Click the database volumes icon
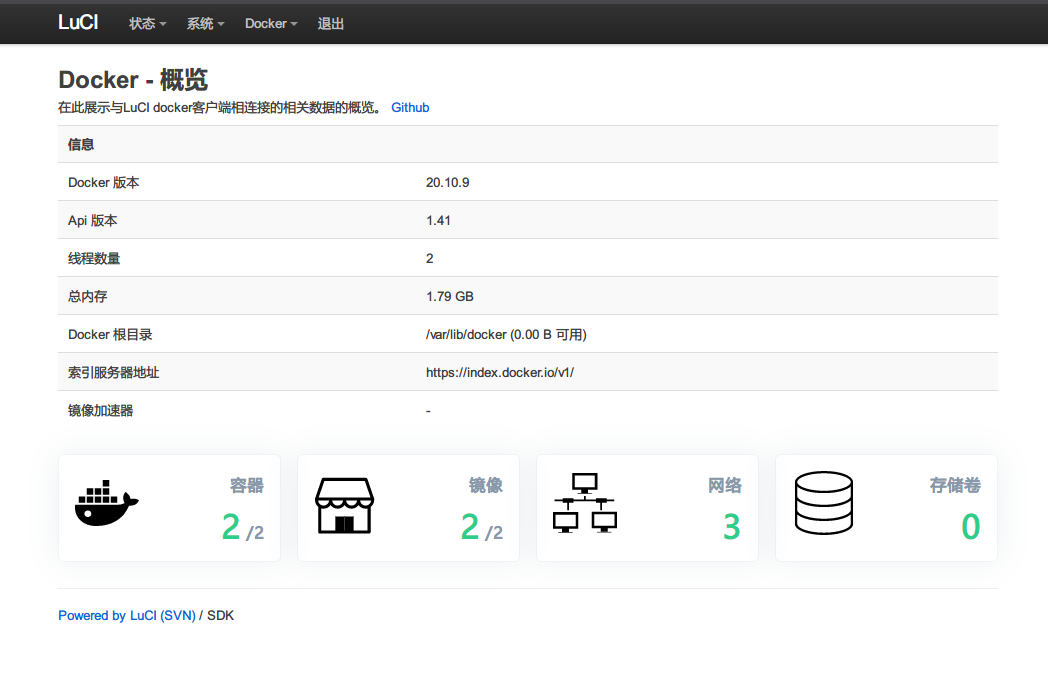This screenshot has height=680, width=1048. pos(823,503)
